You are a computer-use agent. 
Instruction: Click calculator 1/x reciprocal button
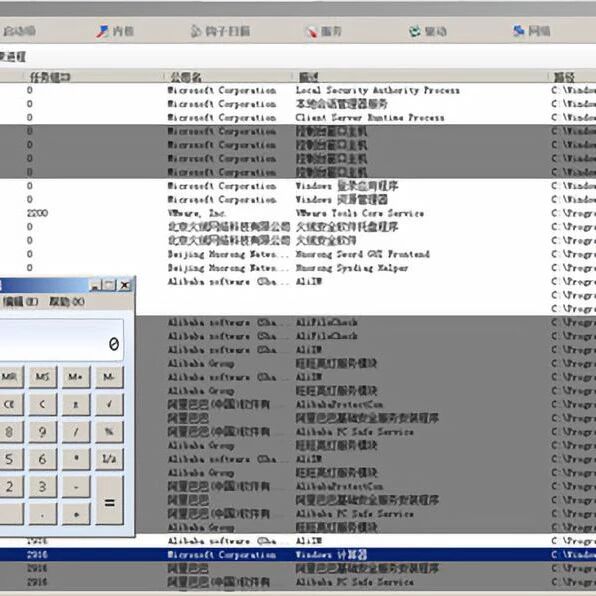tap(109, 459)
